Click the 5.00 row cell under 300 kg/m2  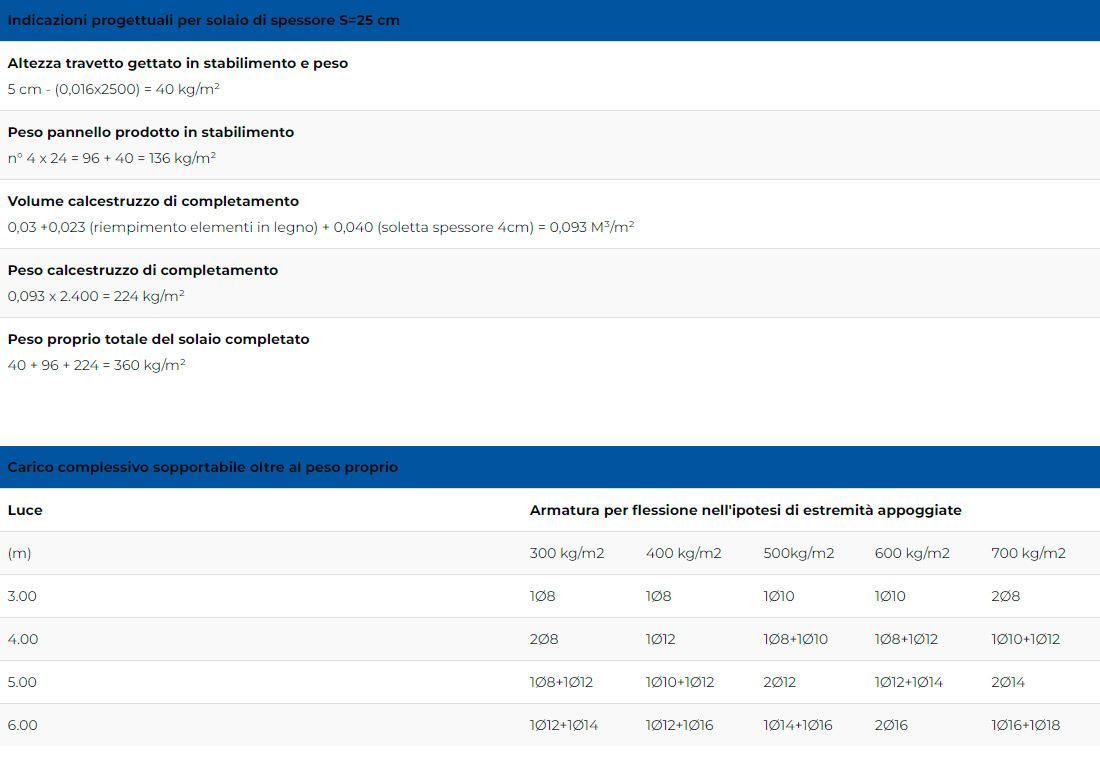[561, 682]
